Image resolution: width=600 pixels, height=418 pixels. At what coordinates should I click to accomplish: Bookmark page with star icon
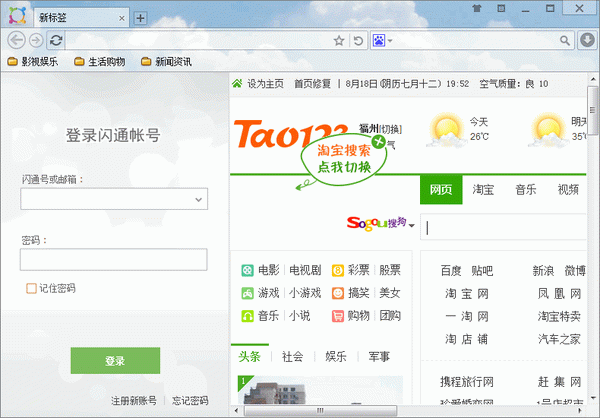pos(339,41)
